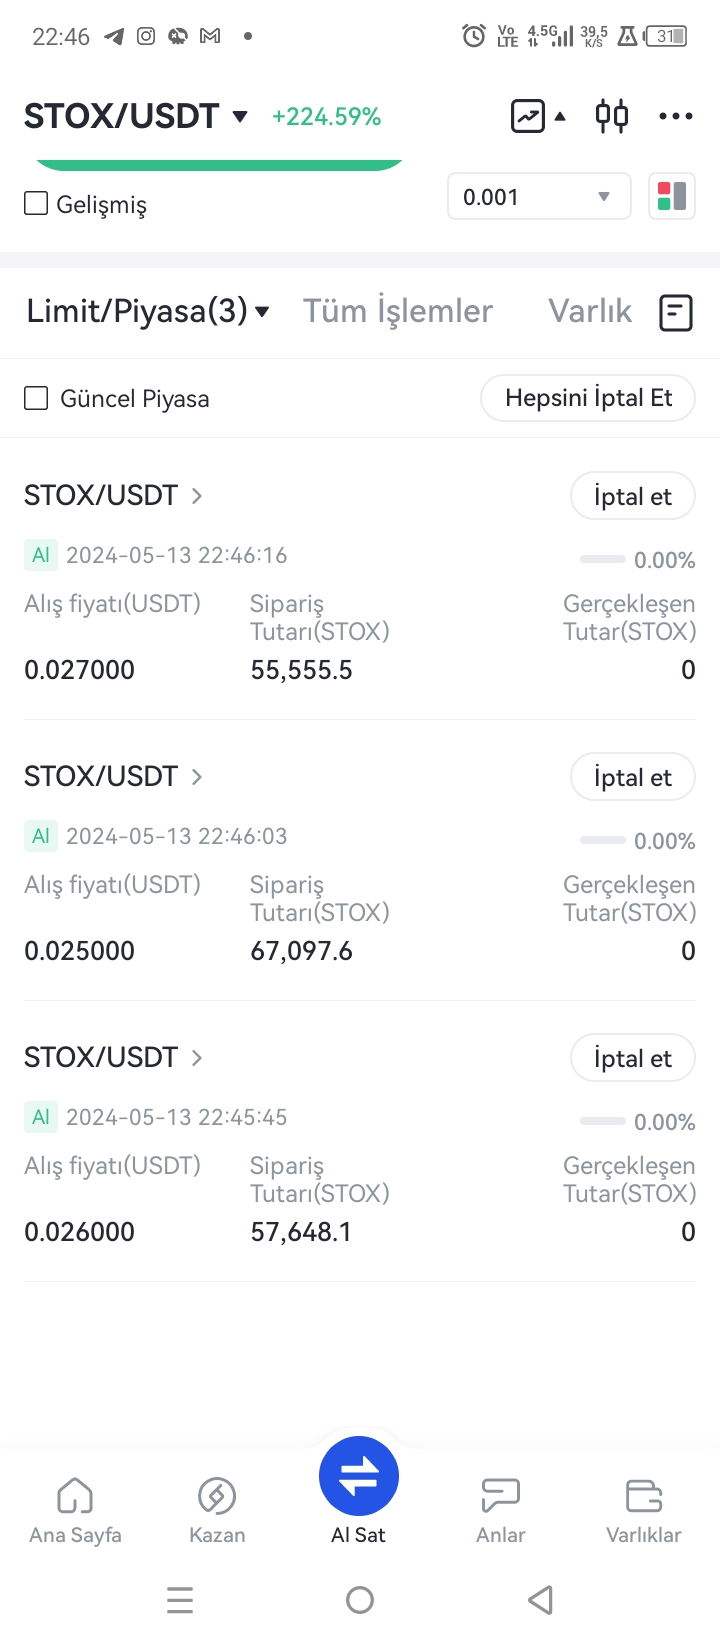Open the 0.001 precision dropdown
Viewport: 720px width, 1640px height.
point(539,196)
